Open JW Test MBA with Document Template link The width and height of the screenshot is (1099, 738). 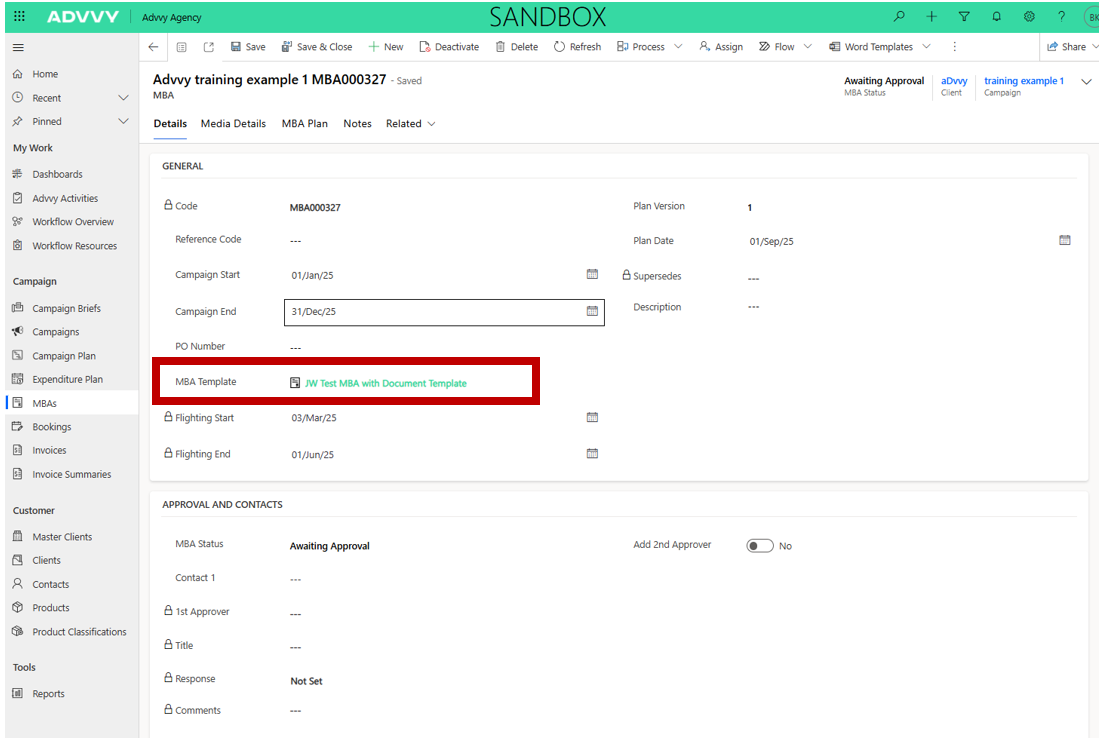pyautogui.click(x=385, y=383)
